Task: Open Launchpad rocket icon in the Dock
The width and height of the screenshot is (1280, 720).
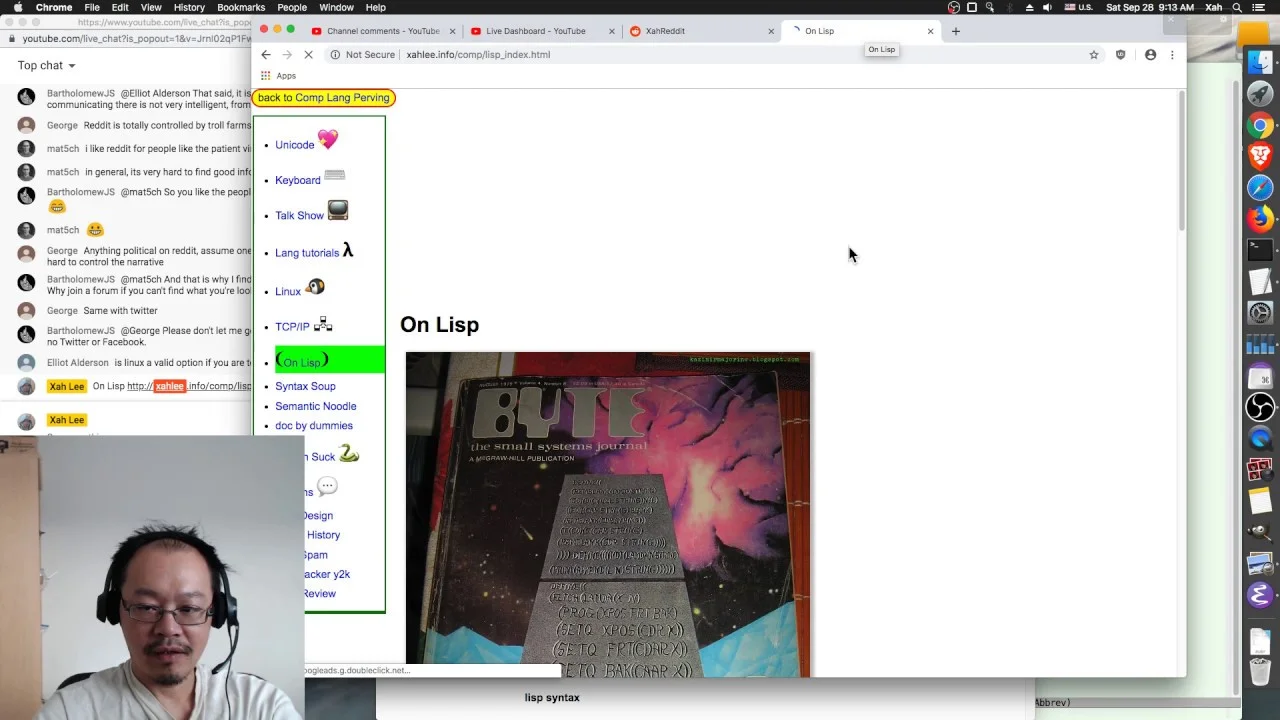Action: coord(1260,94)
